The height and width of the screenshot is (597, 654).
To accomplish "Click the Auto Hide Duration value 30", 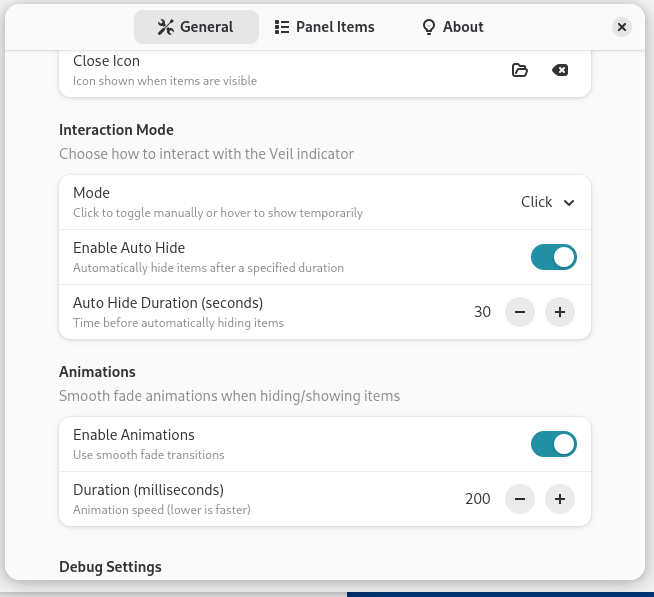I will pos(482,312).
